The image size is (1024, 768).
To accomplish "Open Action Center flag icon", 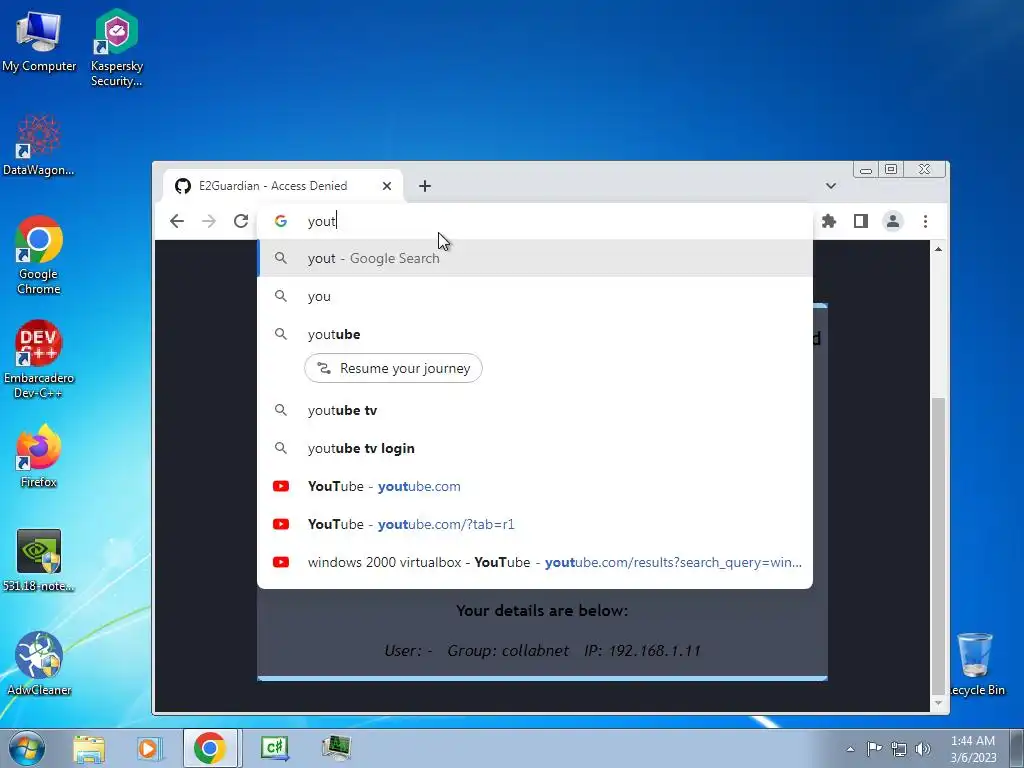I will coord(874,749).
